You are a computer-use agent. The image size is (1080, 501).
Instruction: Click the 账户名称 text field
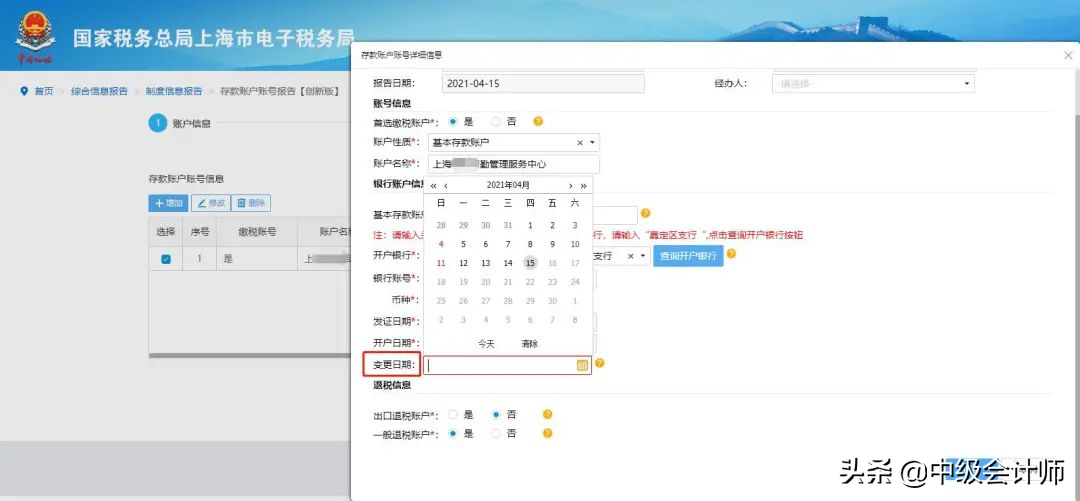click(514, 164)
